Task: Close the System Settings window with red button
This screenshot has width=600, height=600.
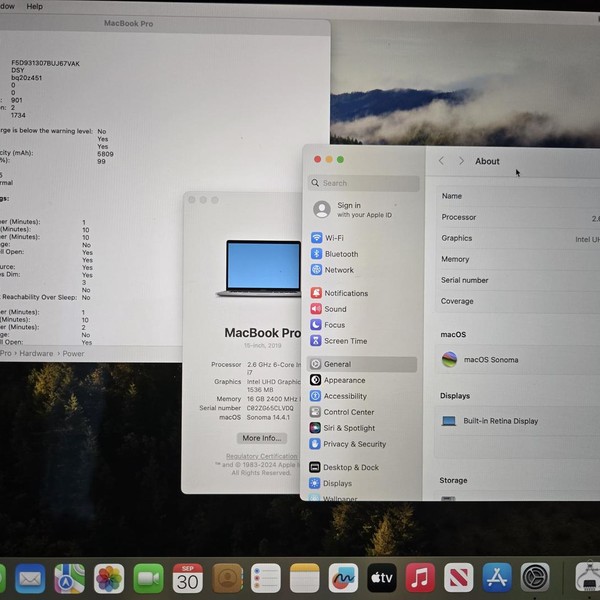Action: tap(318, 159)
